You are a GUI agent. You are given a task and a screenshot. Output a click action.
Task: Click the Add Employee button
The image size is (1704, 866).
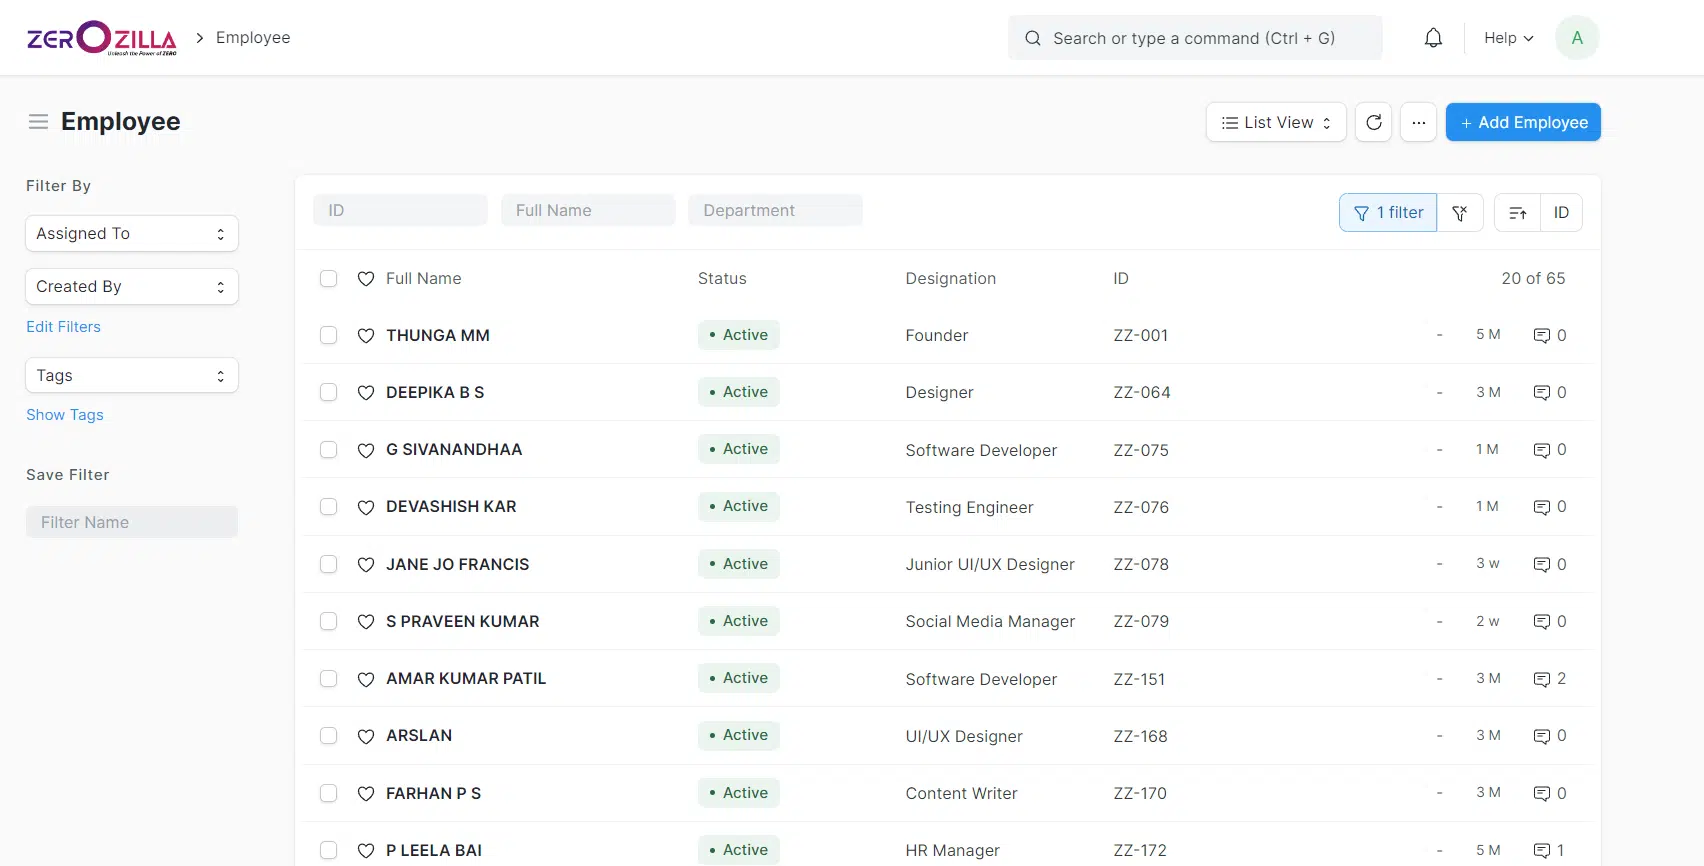[1522, 122]
